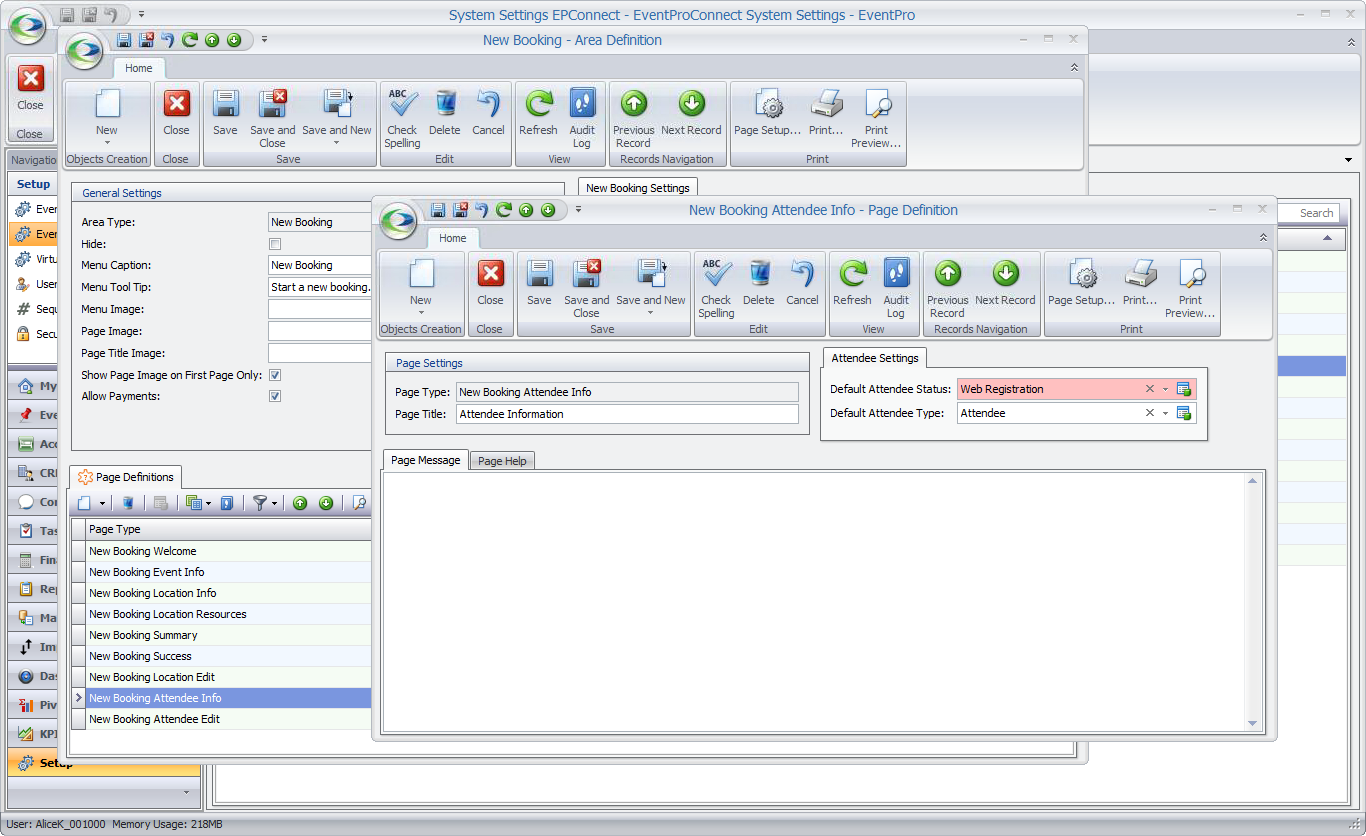Expand New dropdown arrow in Page Definition ribbon

(420, 313)
